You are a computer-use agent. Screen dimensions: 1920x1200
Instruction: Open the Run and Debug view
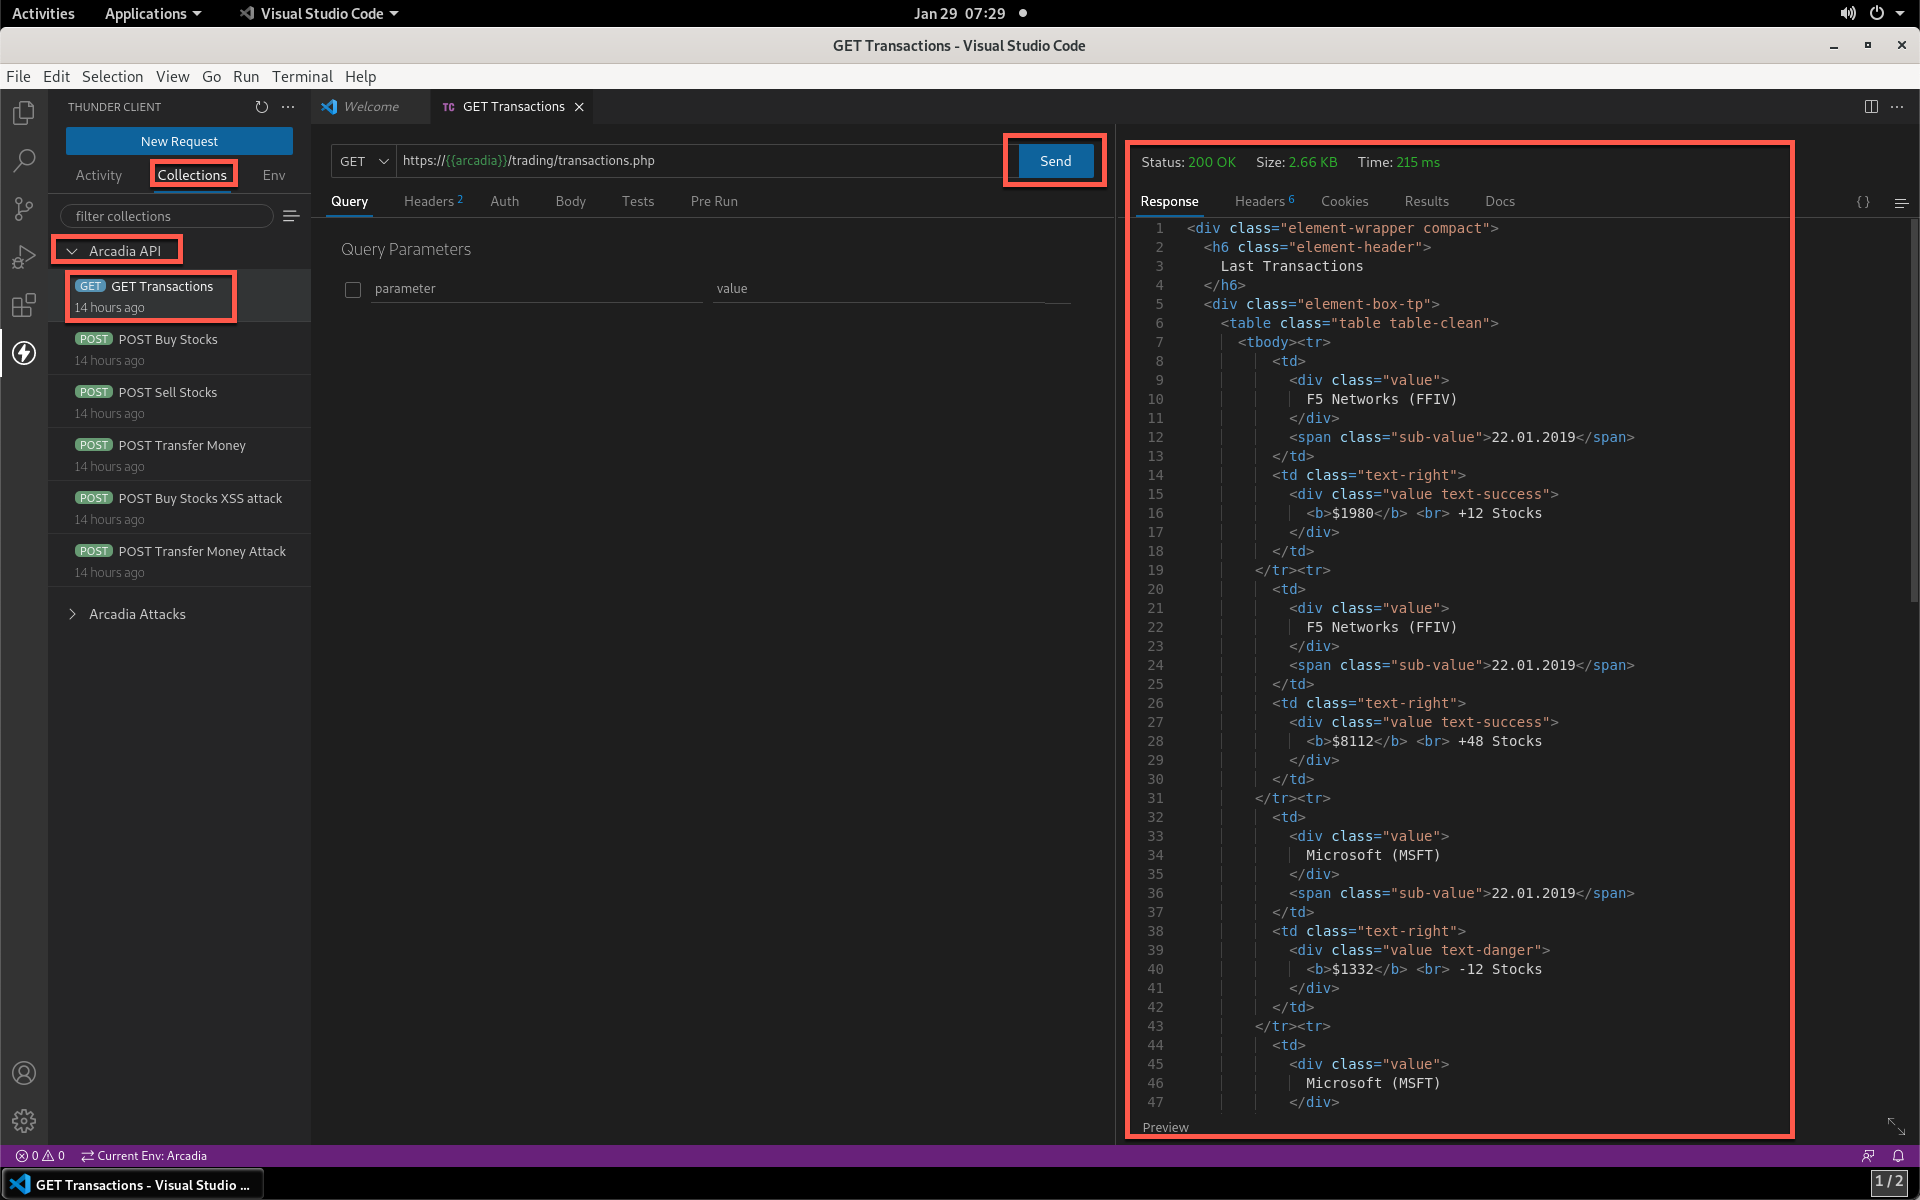click(24, 257)
